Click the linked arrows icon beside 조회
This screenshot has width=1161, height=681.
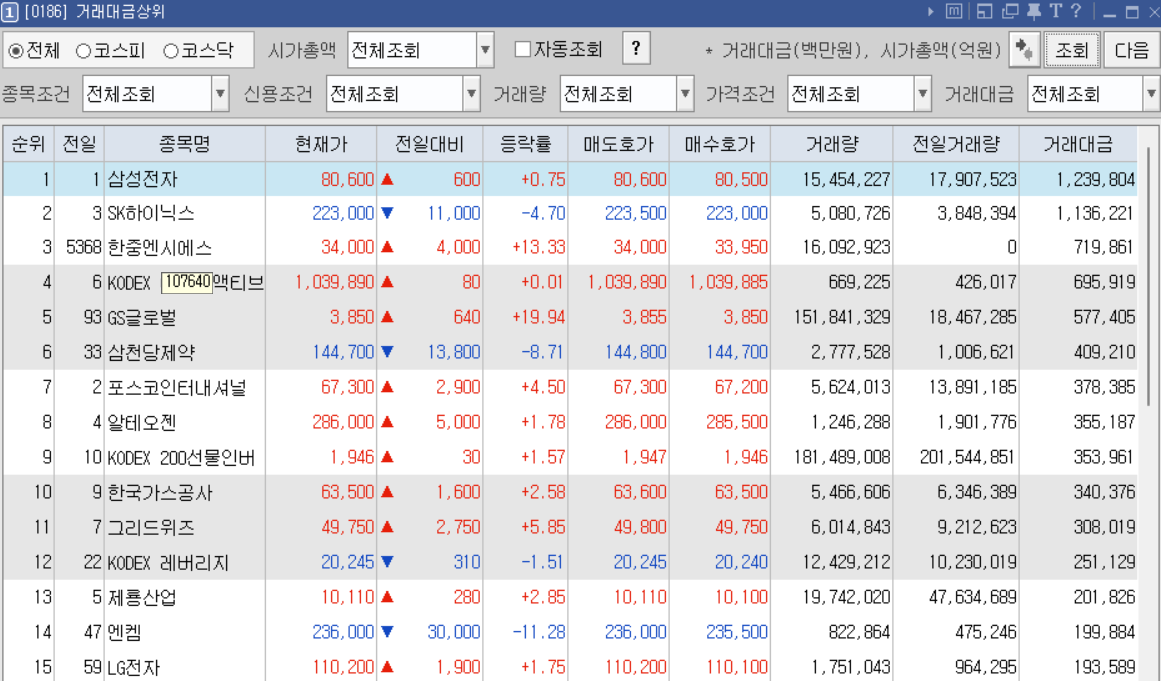pos(1025,50)
